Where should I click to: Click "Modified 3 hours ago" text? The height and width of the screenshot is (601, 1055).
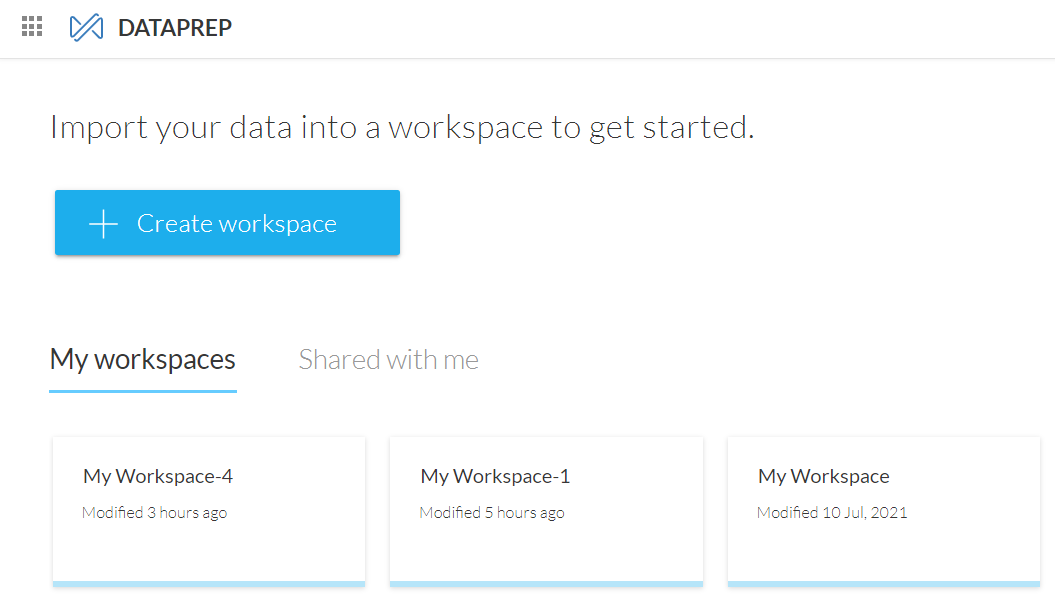(154, 513)
